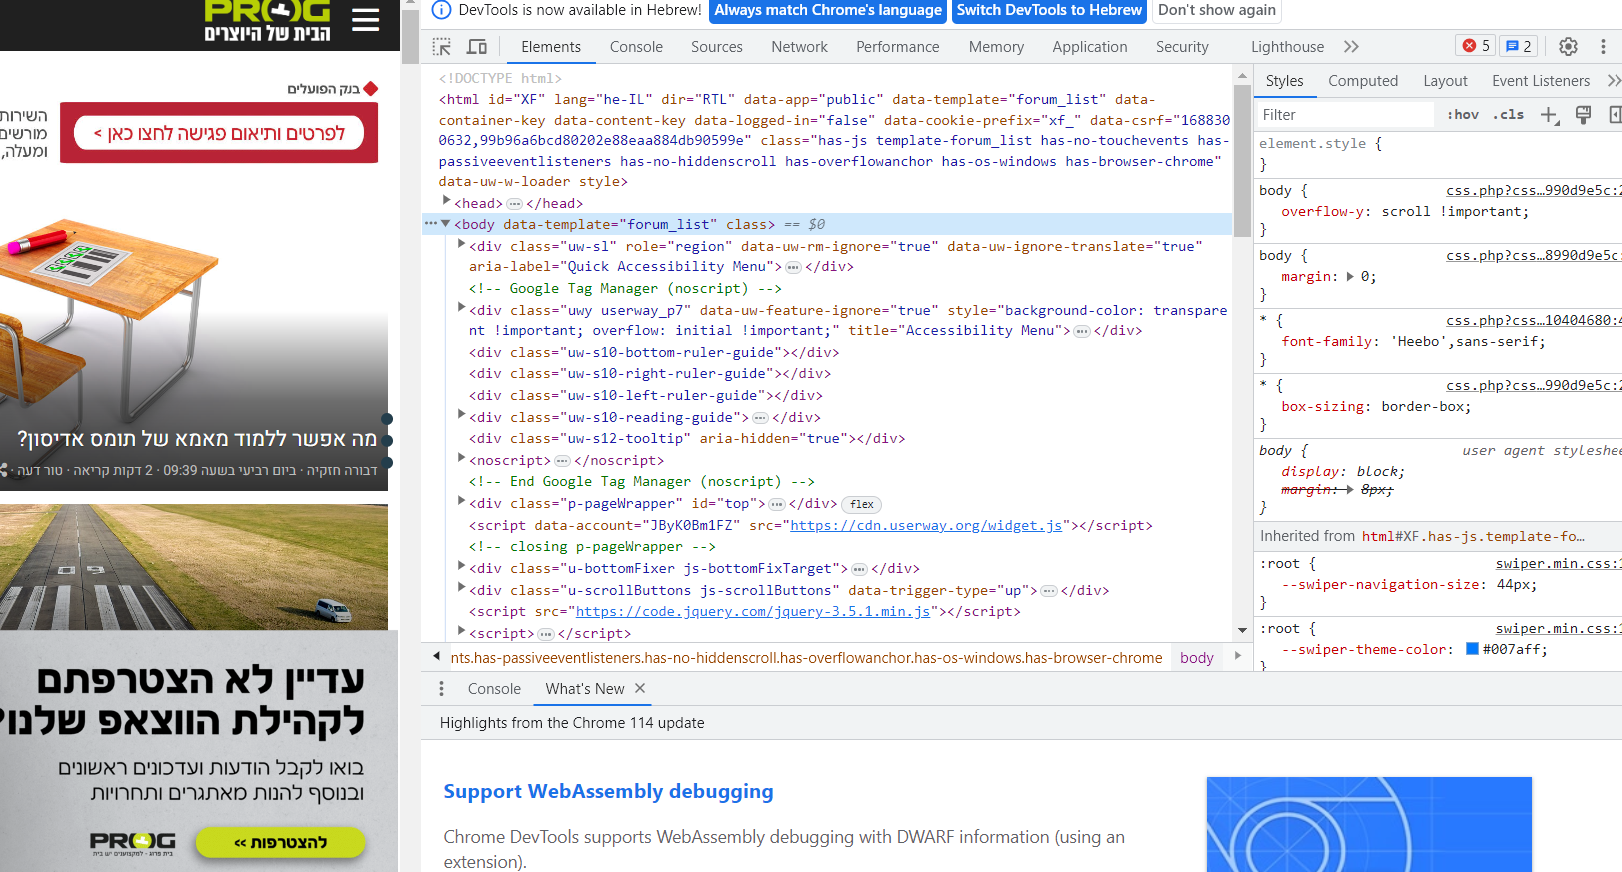Viewport: 1622px width, 872px height.
Task: Open the site's hamburger menu
Action: (365, 19)
